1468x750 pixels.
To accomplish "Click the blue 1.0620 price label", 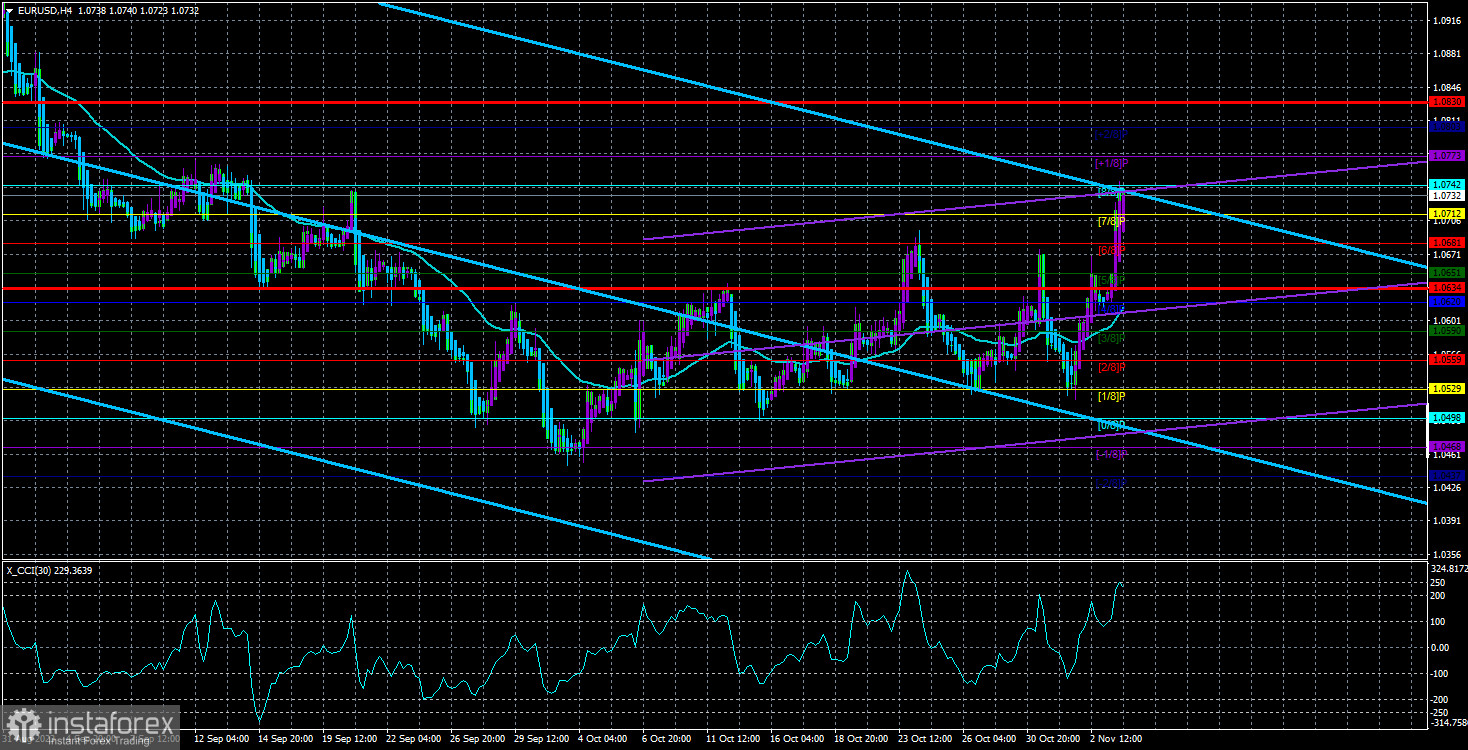I will click(1447, 301).
